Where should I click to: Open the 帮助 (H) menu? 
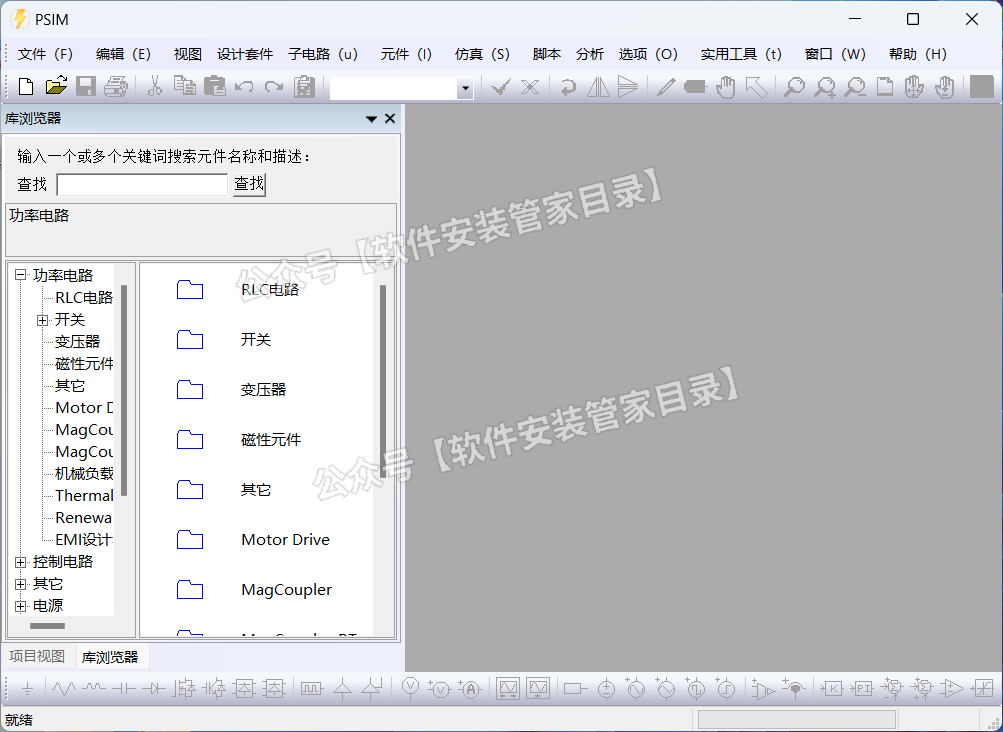tap(918, 54)
